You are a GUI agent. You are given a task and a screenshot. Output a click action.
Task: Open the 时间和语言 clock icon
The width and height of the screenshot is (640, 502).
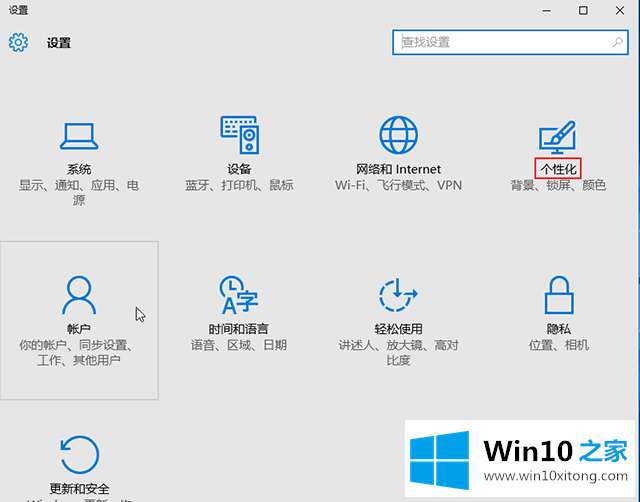(239, 295)
